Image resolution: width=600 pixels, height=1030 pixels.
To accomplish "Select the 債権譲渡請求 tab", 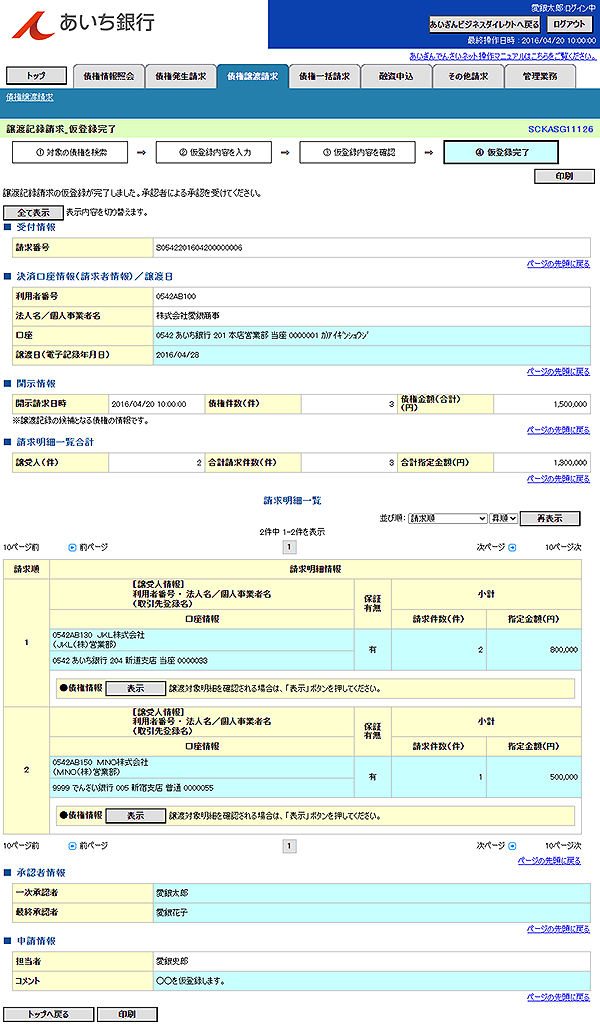I will [252, 76].
